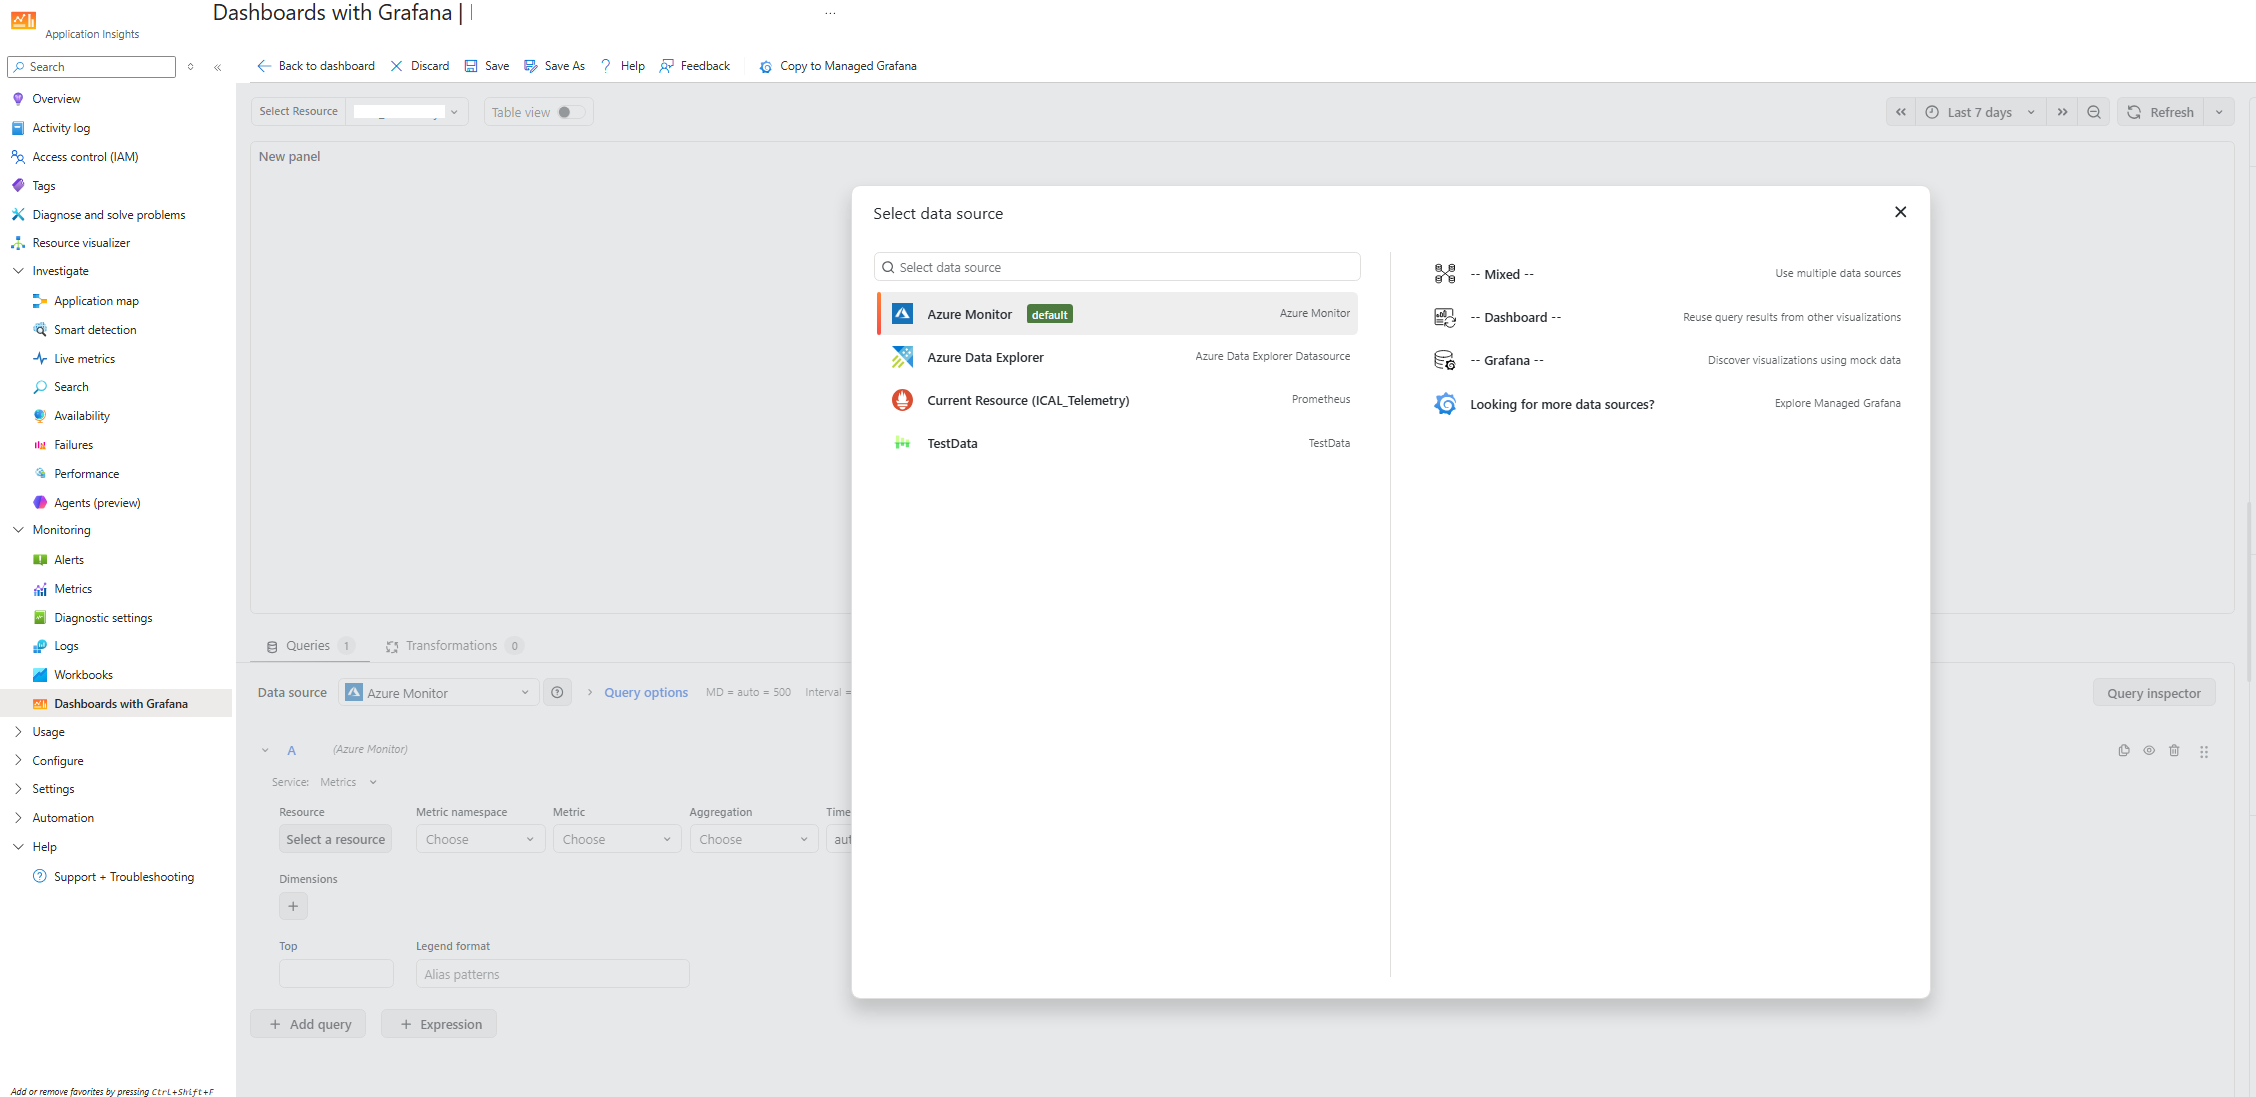Screen dimensions: 2256x1097
Task: Open the Aggregation Choose dropdown
Action: (754, 839)
